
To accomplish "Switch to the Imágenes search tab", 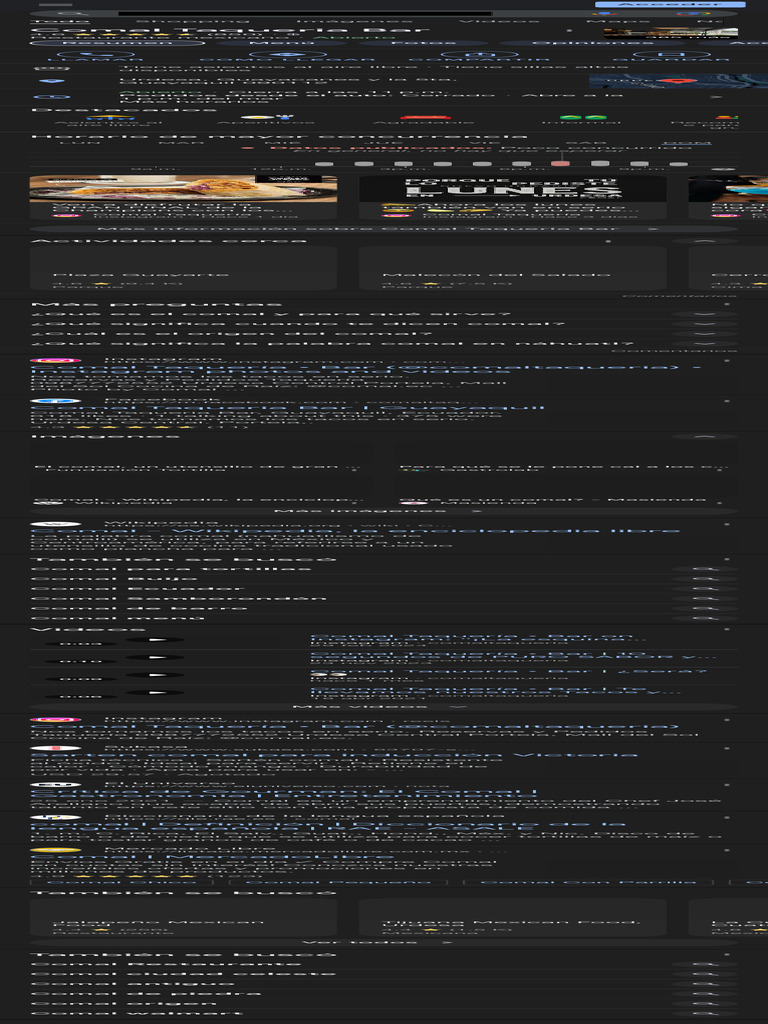I will point(354,20).
